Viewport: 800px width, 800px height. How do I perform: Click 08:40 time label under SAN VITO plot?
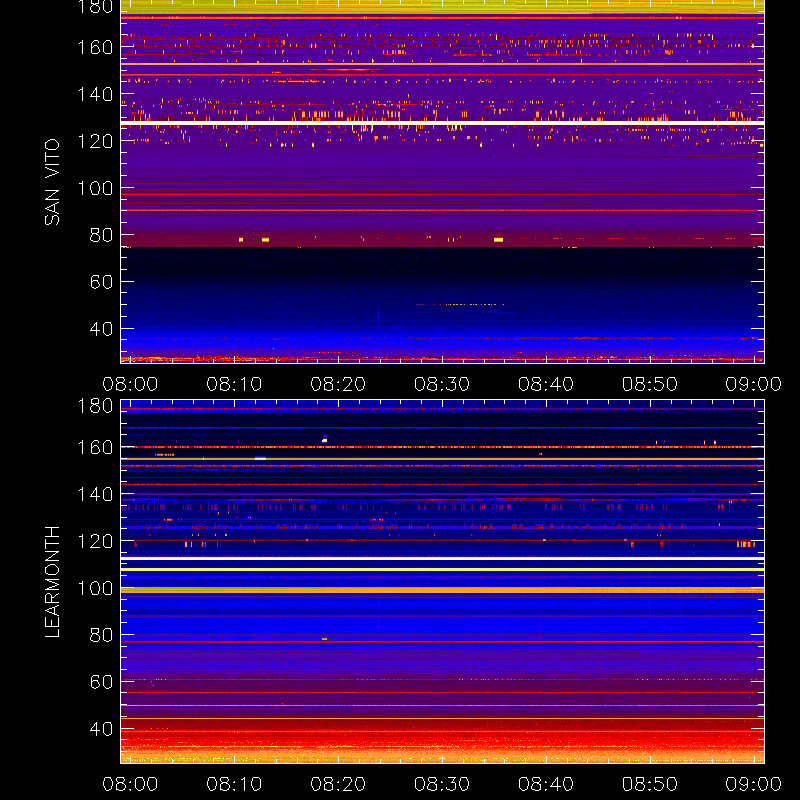click(x=546, y=384)
